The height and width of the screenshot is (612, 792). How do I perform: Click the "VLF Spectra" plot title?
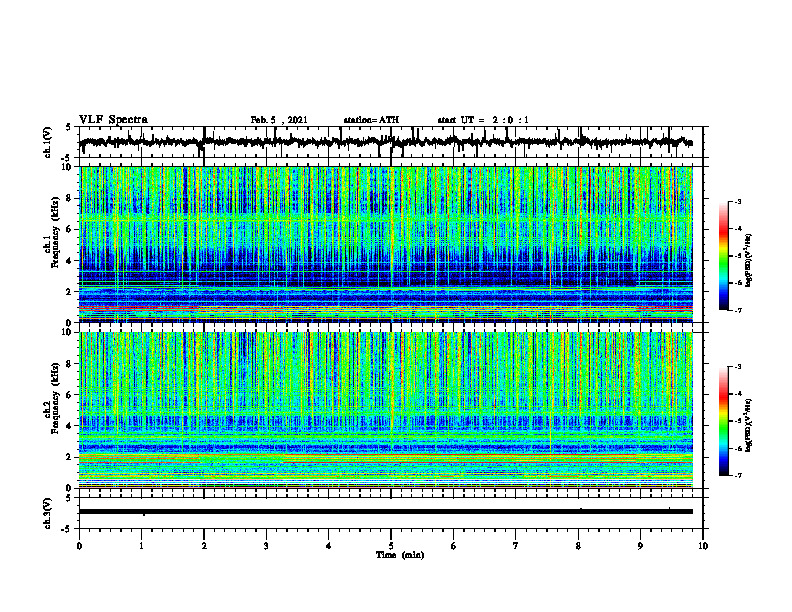[x=113, y=120]
